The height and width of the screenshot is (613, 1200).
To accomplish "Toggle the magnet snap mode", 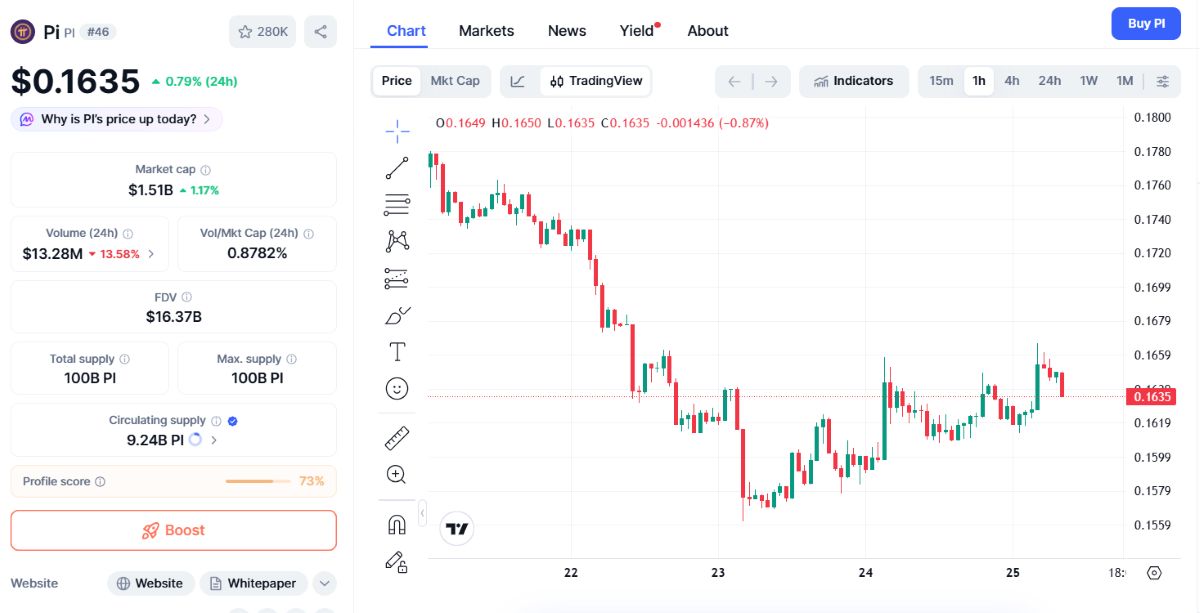I will pyautogui.click(x=397, y=524).
